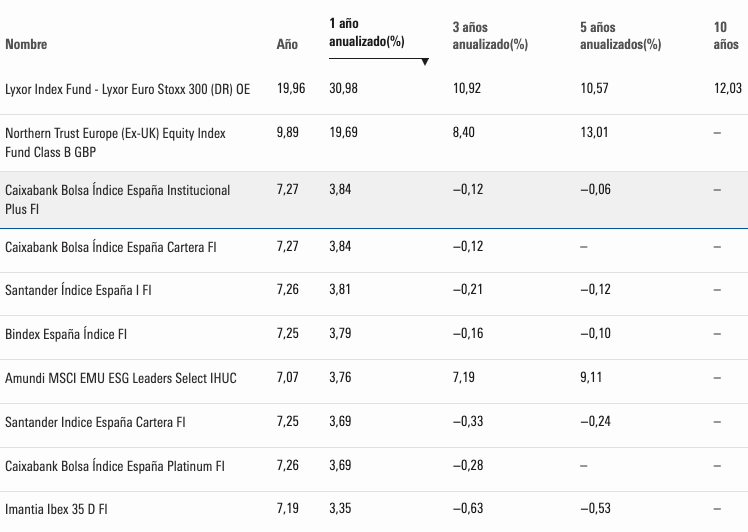Sort by 10 años column header
The width and height of the screenshot is (748, 532).
[x=726, y=36]
